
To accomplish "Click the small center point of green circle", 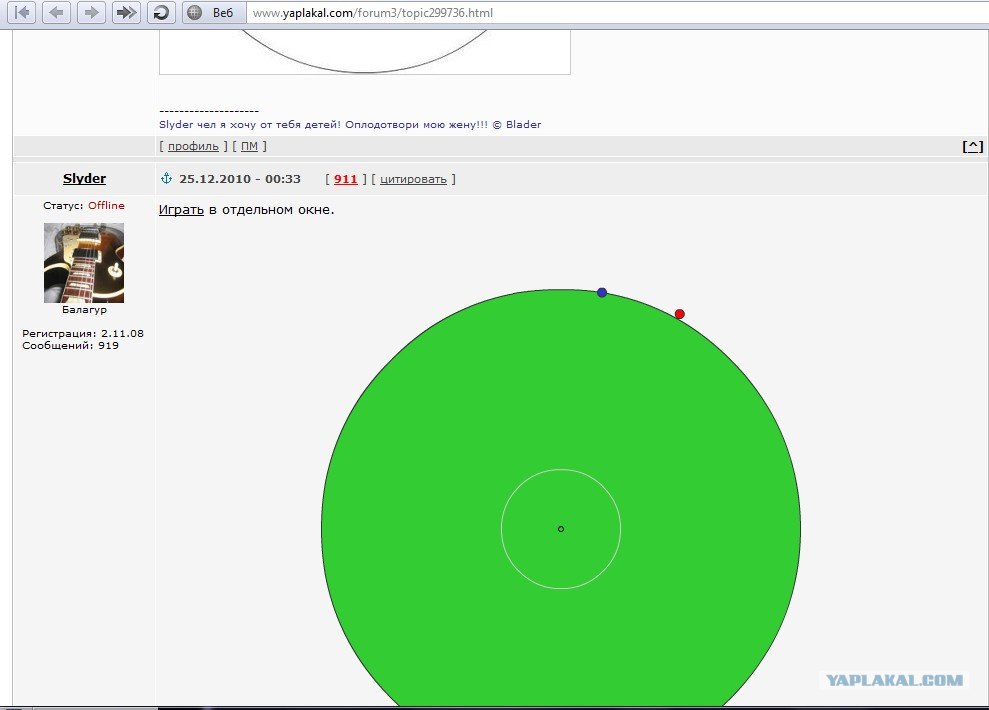I will coord(561,529).
